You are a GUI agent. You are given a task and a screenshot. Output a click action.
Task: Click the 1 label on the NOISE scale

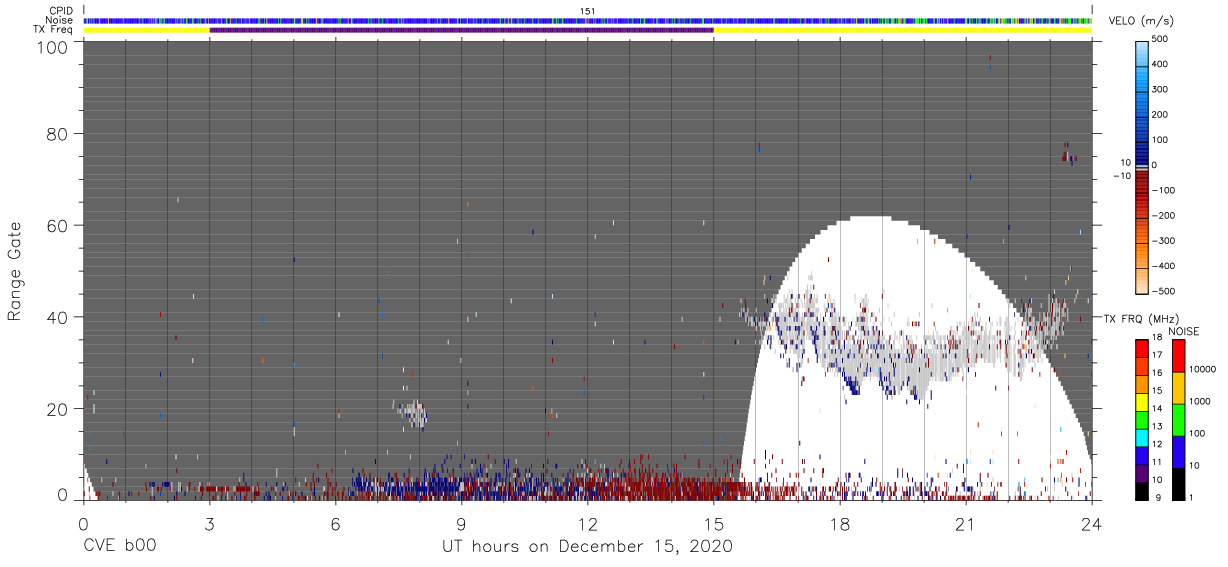coord(1191,498)
